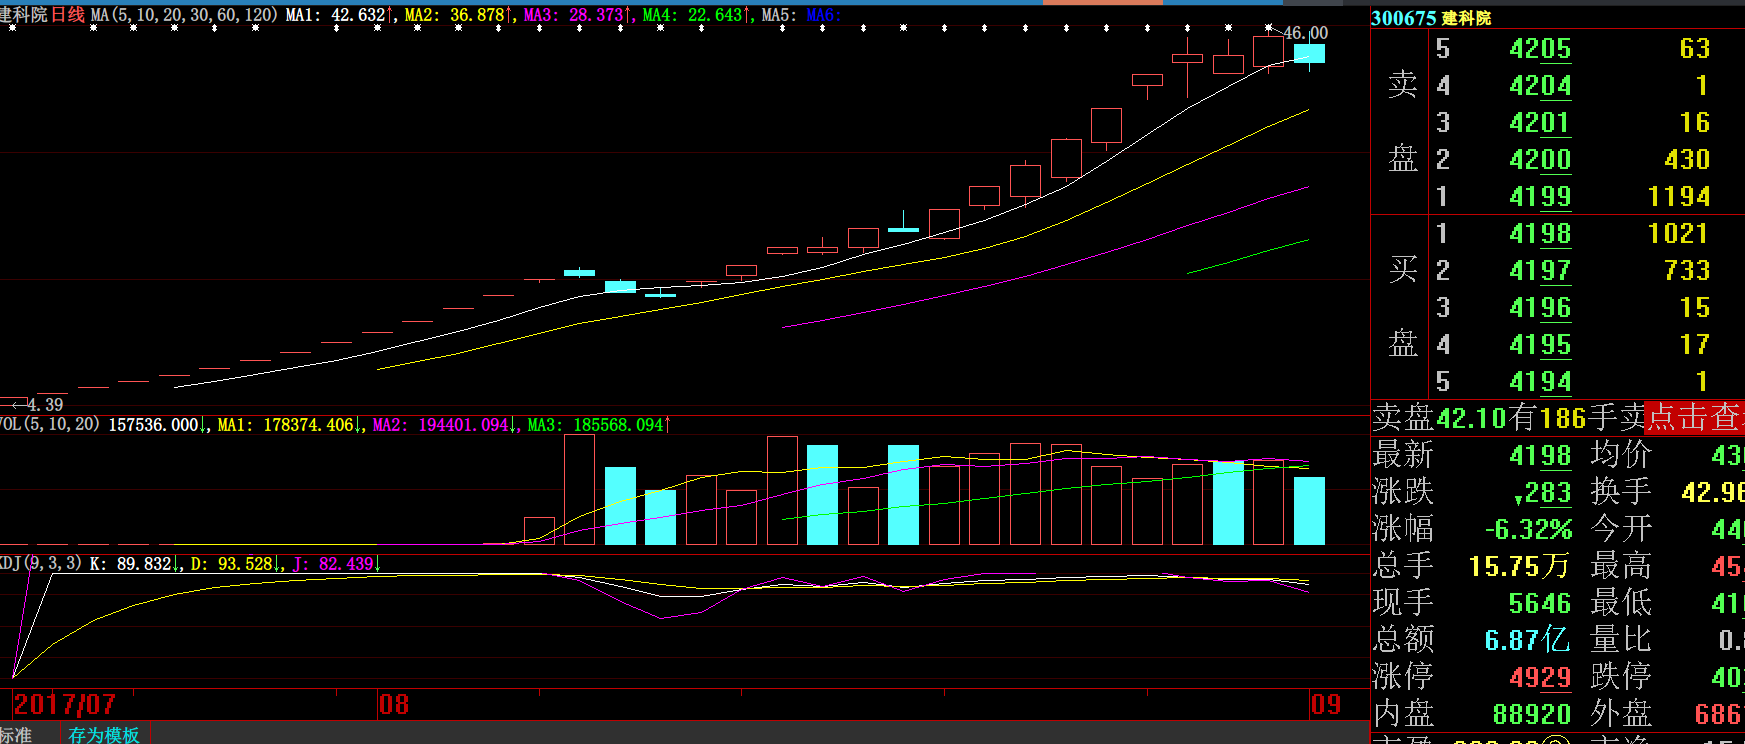The height and width of the screenshot is (744, 1745).
Task: Click buy volume 1021
Action: (1678, 234)
